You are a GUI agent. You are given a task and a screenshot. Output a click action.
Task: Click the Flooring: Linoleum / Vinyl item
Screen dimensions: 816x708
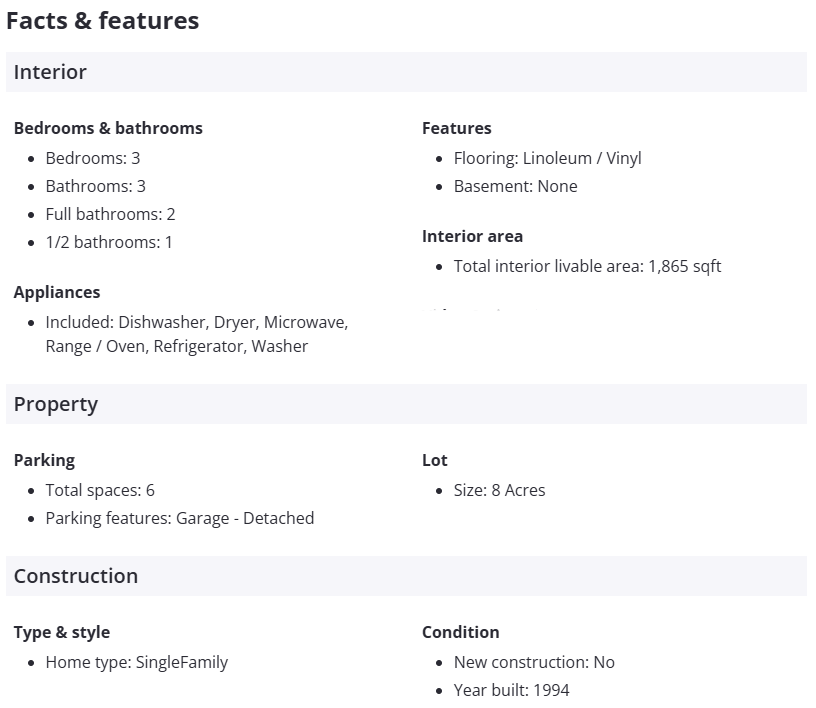(x=547, y=158)
